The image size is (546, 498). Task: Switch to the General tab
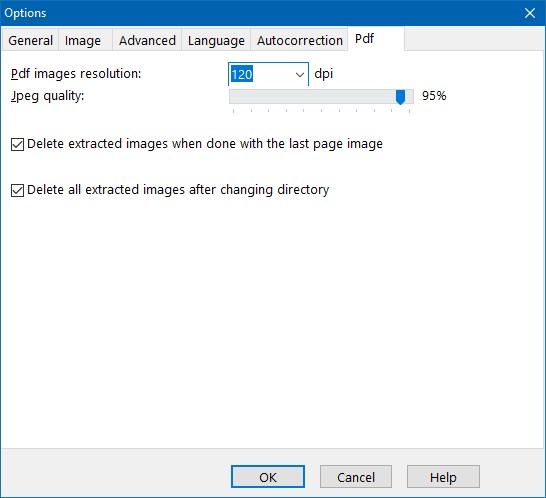coord(30,41)
